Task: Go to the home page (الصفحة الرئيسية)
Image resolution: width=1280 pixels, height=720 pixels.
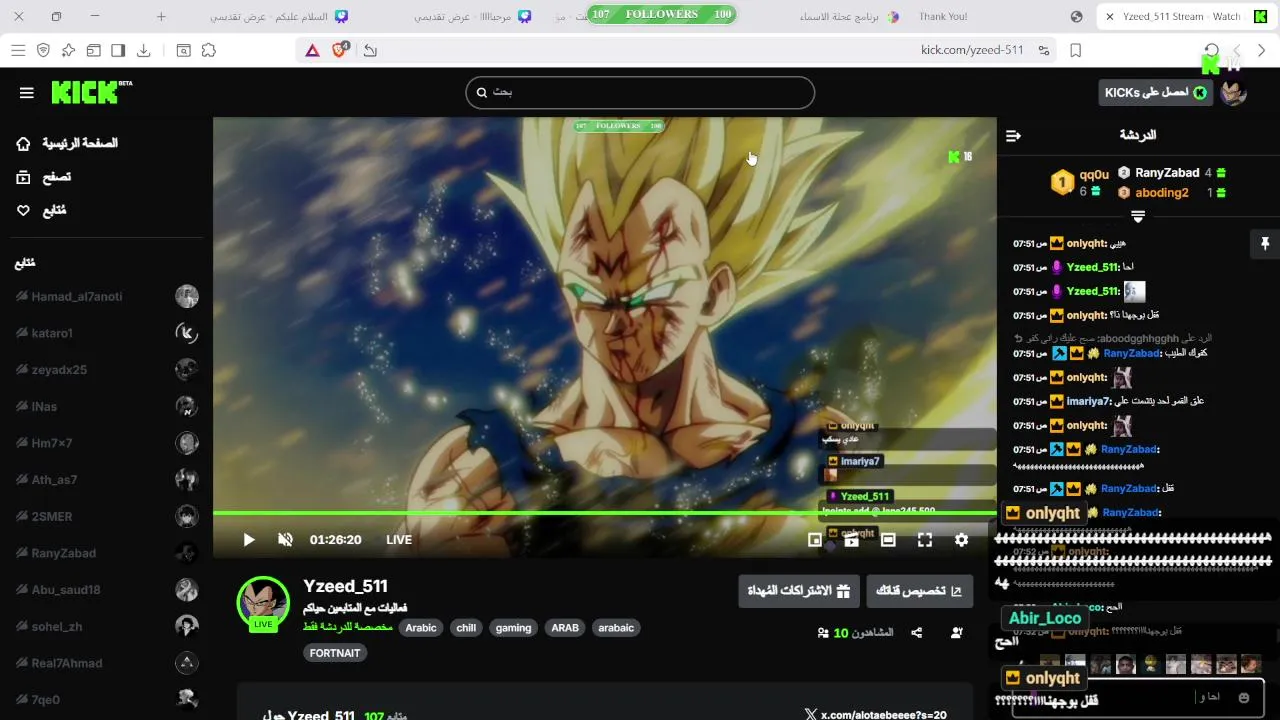Action: [x=66, y=143]
